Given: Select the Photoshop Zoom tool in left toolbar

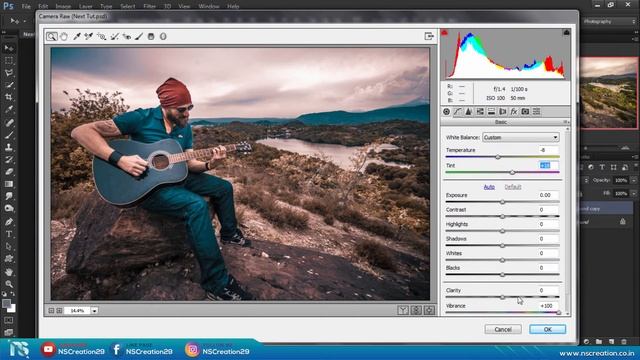Looking at the screenshot, I should click(9, 284).
